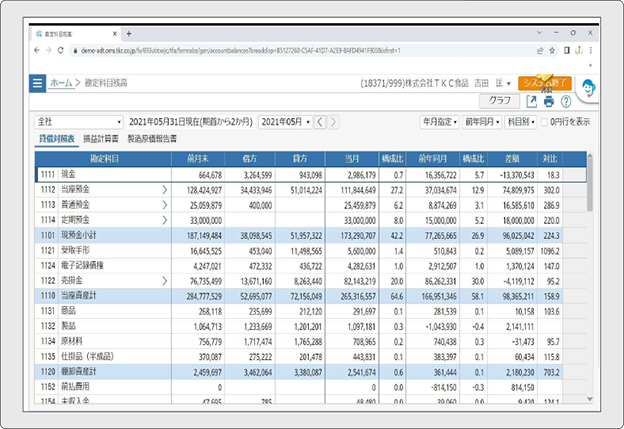Screen dimensions: 624x429
Task: Select the 1121 受取手形 row
Action: (310, 251)
